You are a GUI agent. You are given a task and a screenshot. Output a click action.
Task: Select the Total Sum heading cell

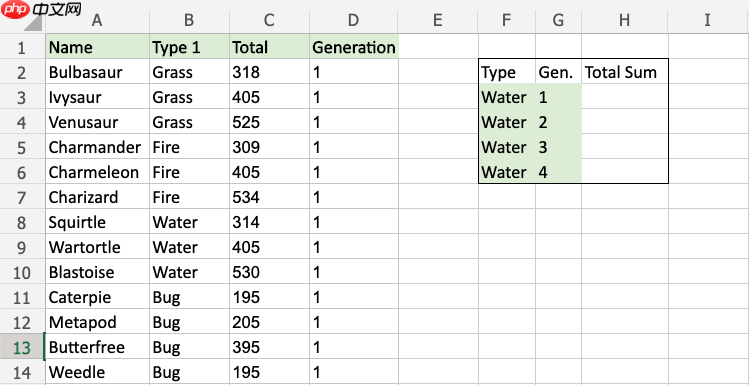click(624, 72)
